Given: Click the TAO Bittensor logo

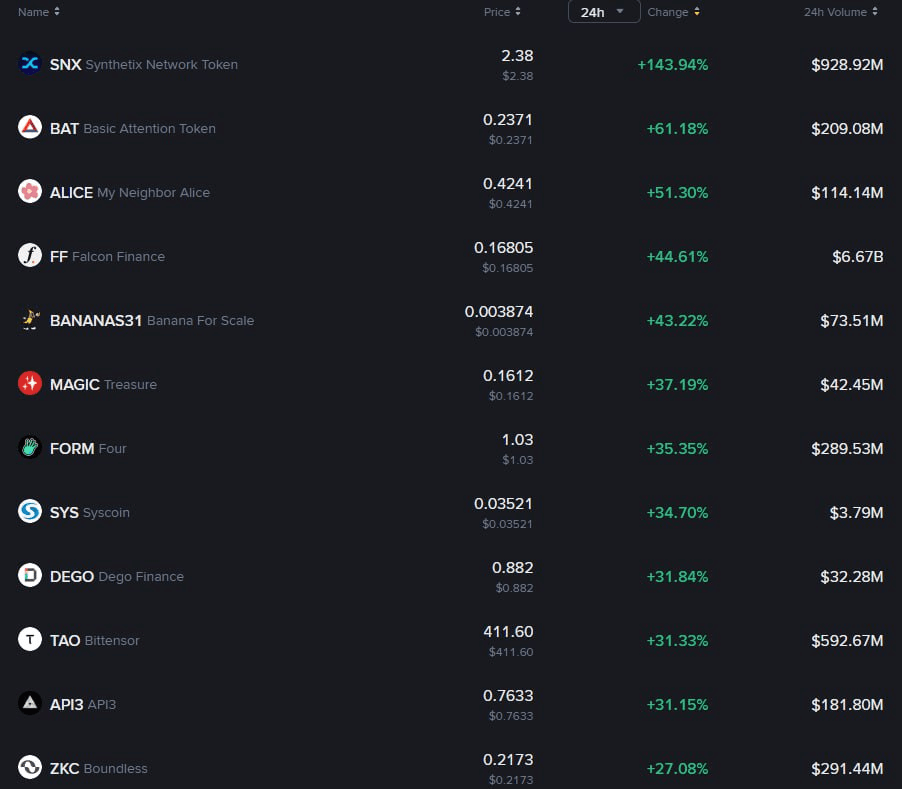Looking at the screenshot, I should (30, 640).
